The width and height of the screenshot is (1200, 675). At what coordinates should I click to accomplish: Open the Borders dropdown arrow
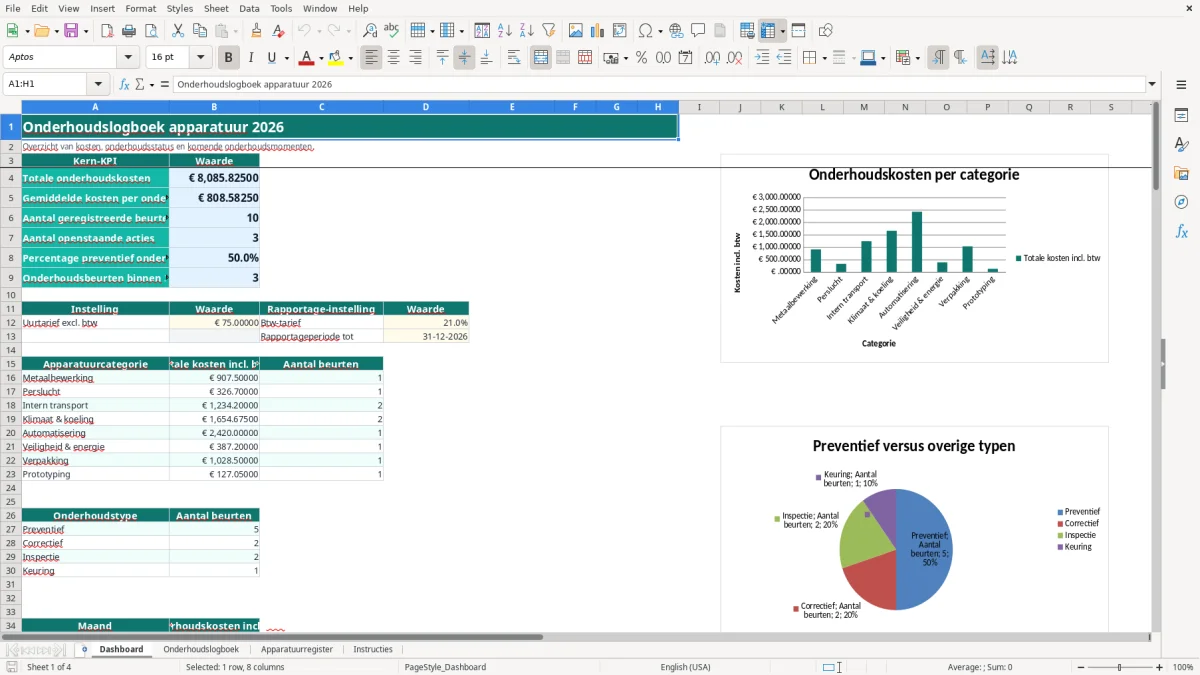[x=824, y=58]
